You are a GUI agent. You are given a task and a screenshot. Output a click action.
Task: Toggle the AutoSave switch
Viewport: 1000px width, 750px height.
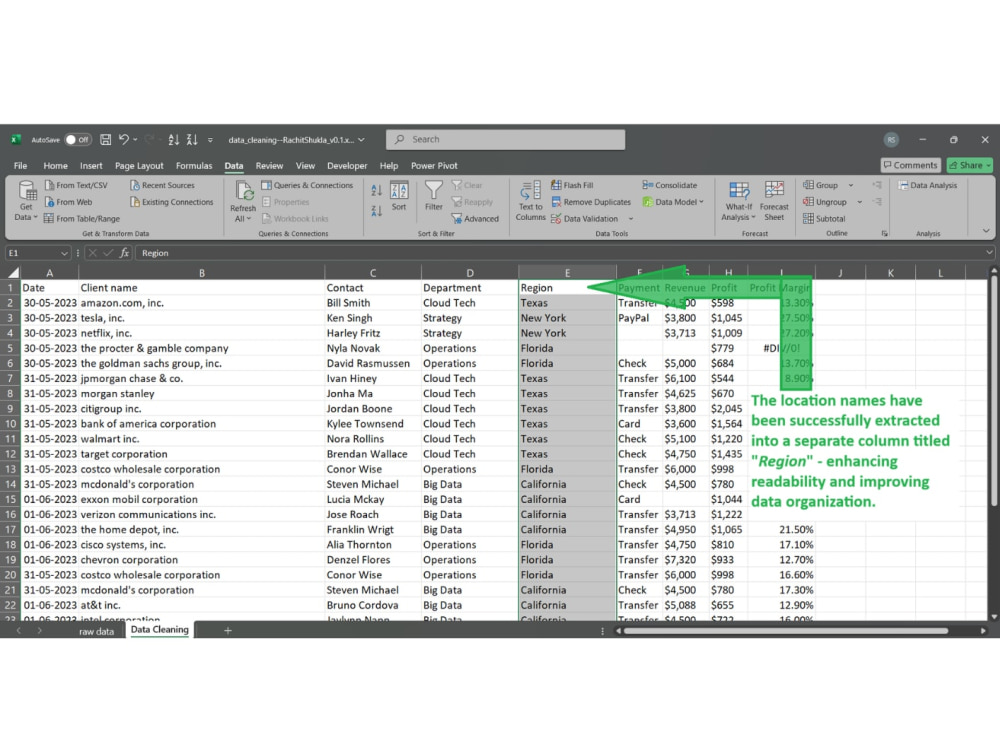tap(78, 139)
